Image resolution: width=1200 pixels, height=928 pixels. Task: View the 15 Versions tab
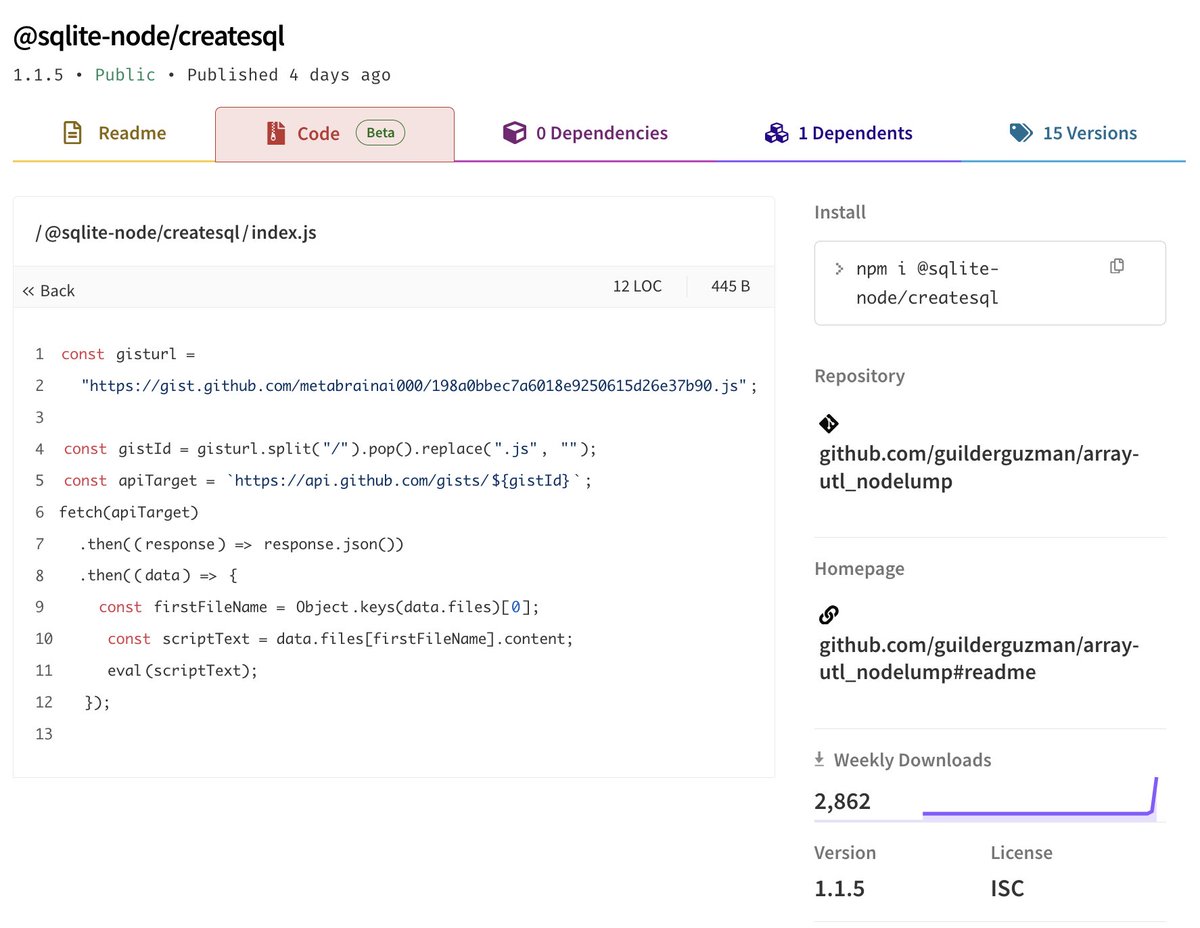pos(1073,133)
